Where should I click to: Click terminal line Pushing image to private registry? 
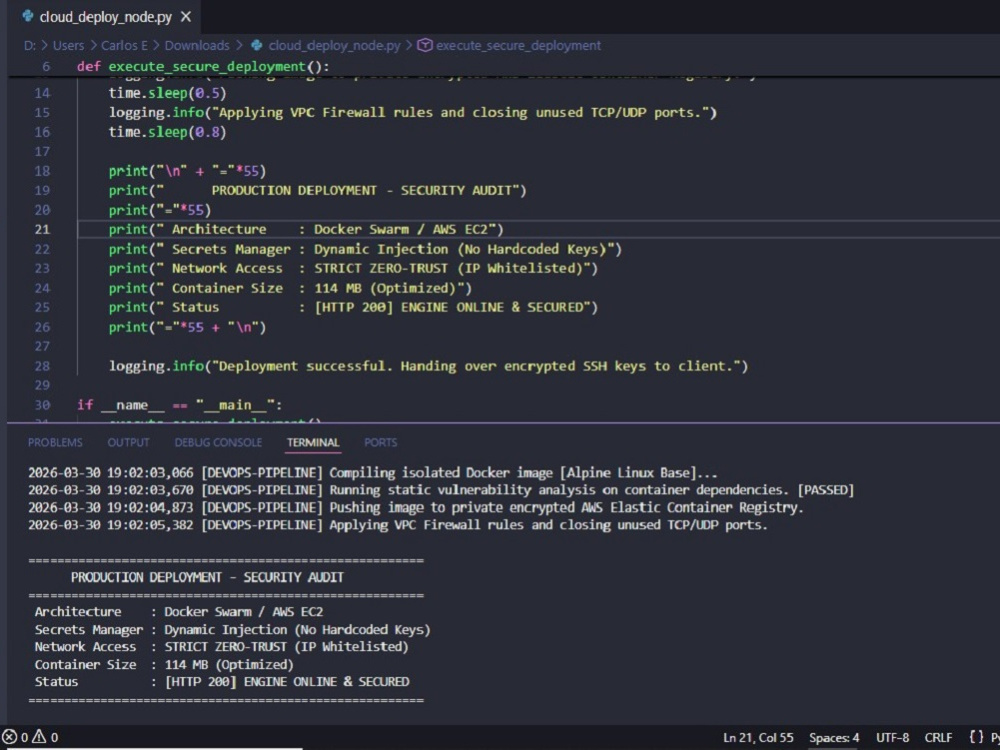pyautogui.click(x=416, y=508)
